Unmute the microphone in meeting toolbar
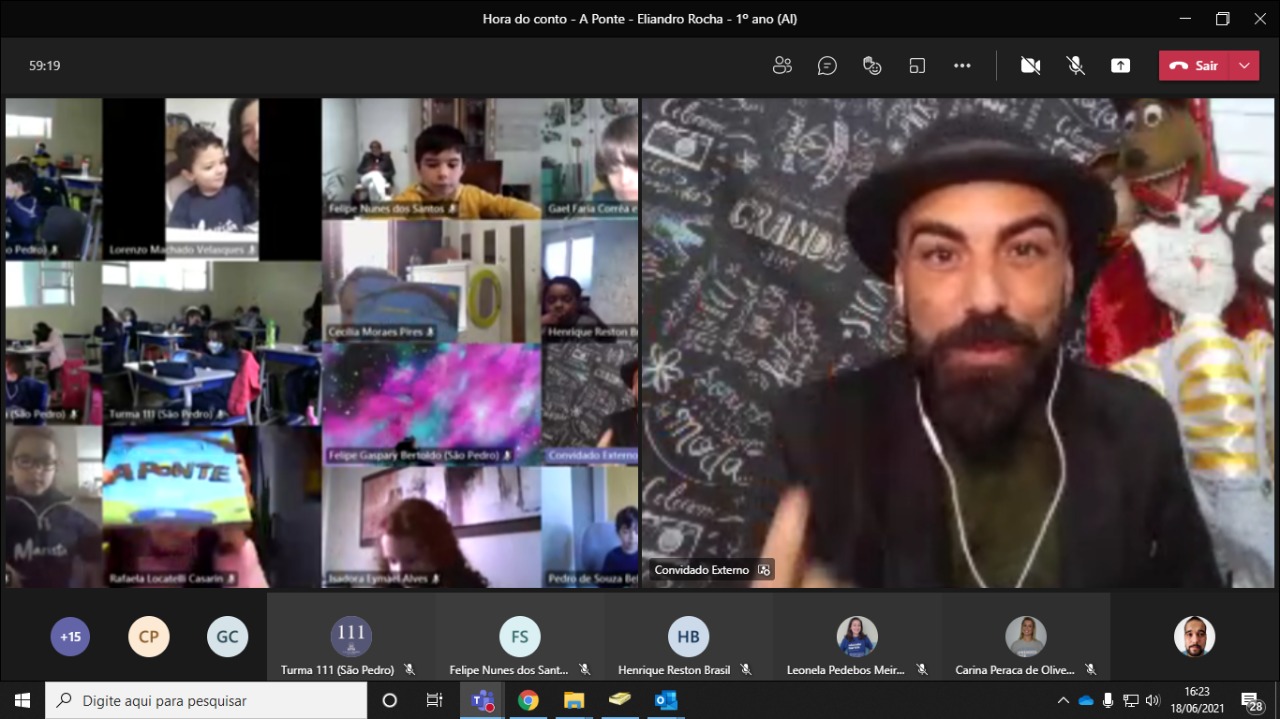This screenshot has height=719, width=1280. 1075,65
